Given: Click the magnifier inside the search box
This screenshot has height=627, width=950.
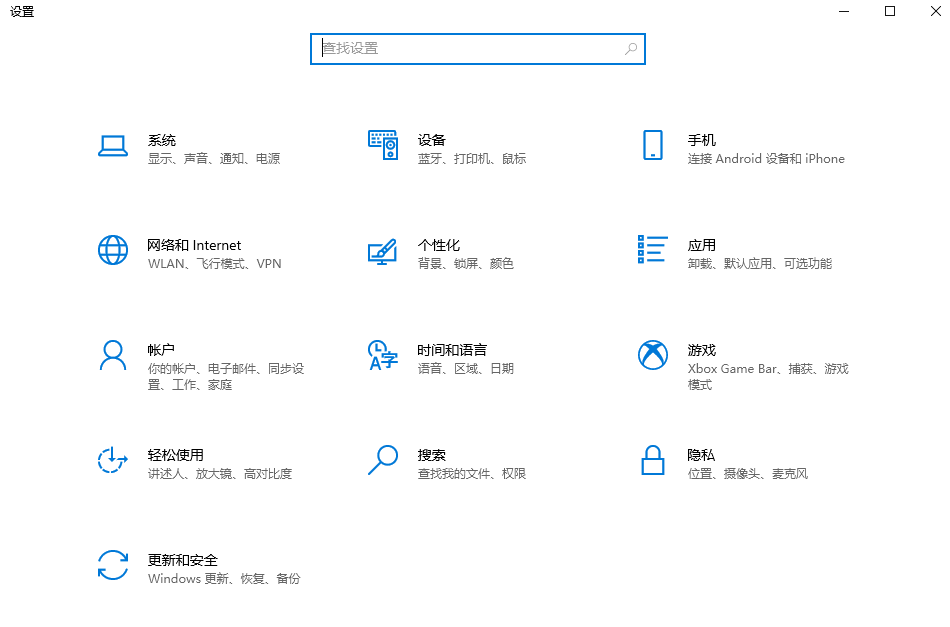Looking at the screenshot, I should pyautogui.click(x=630, y=48).
